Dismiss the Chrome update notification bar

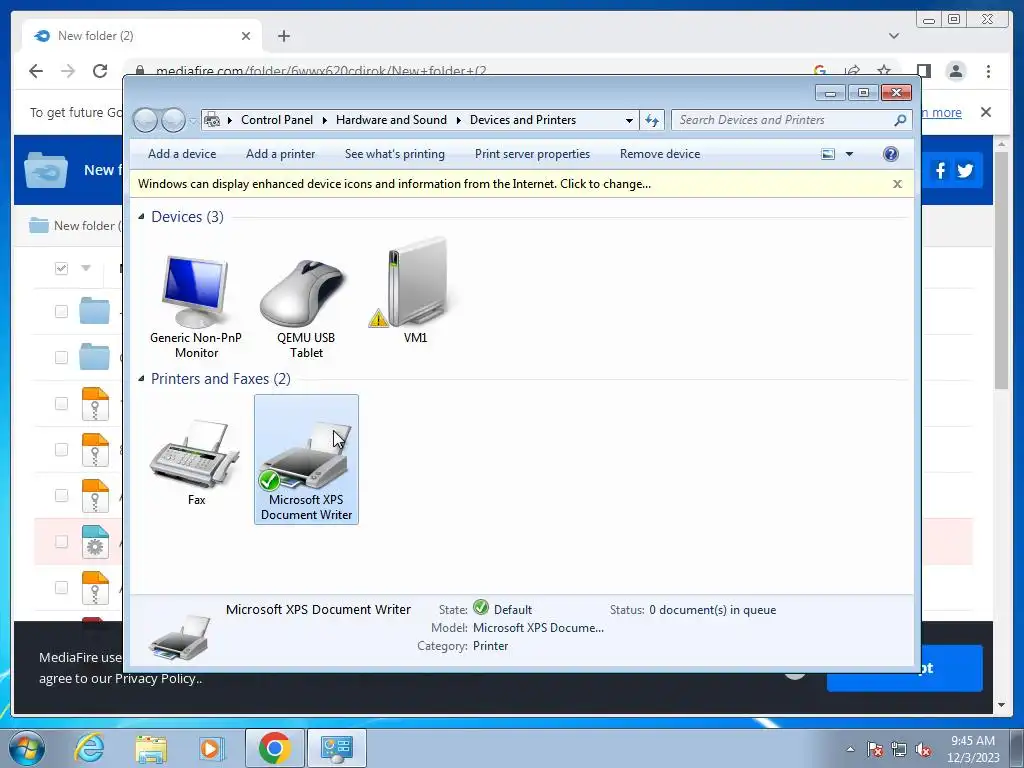pos(985,112)
